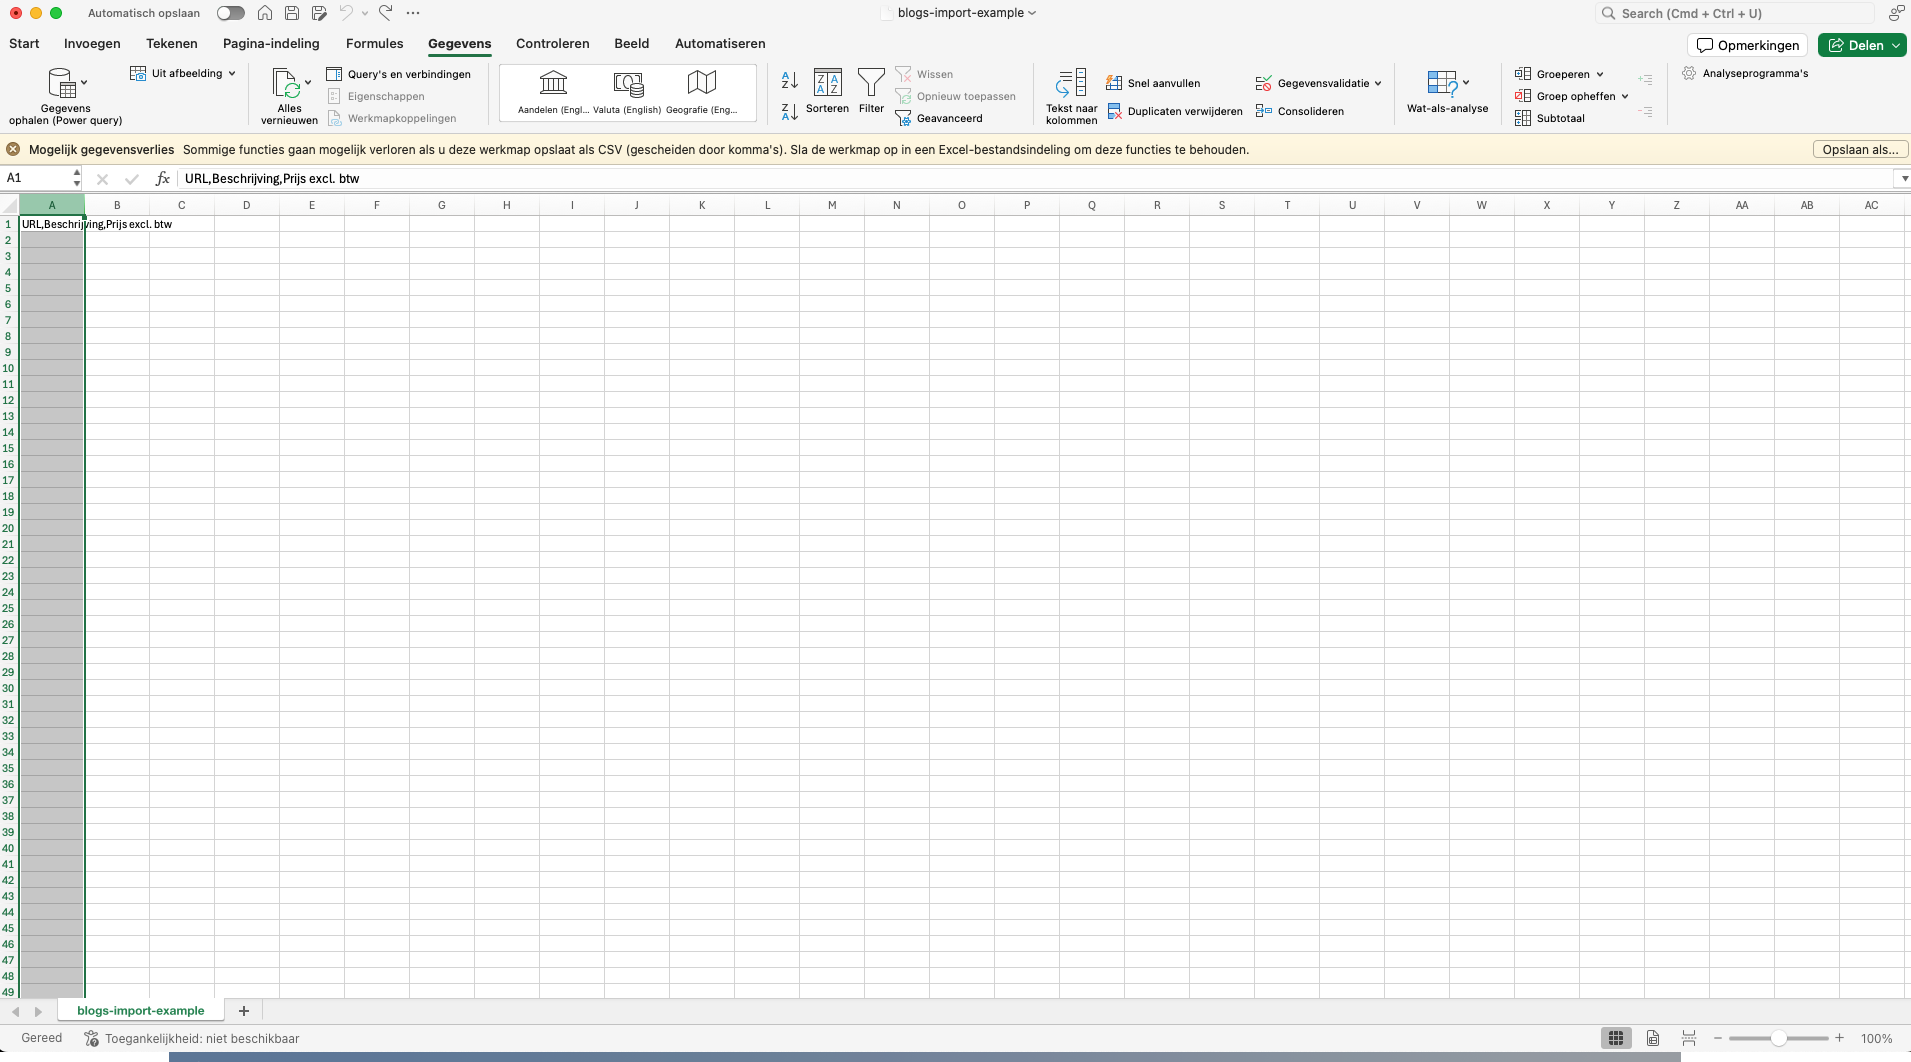Open the Start ribbon tab
Image resolution: width=1911 pixels, height=1062 pixels.
click(x=24, y=43)
